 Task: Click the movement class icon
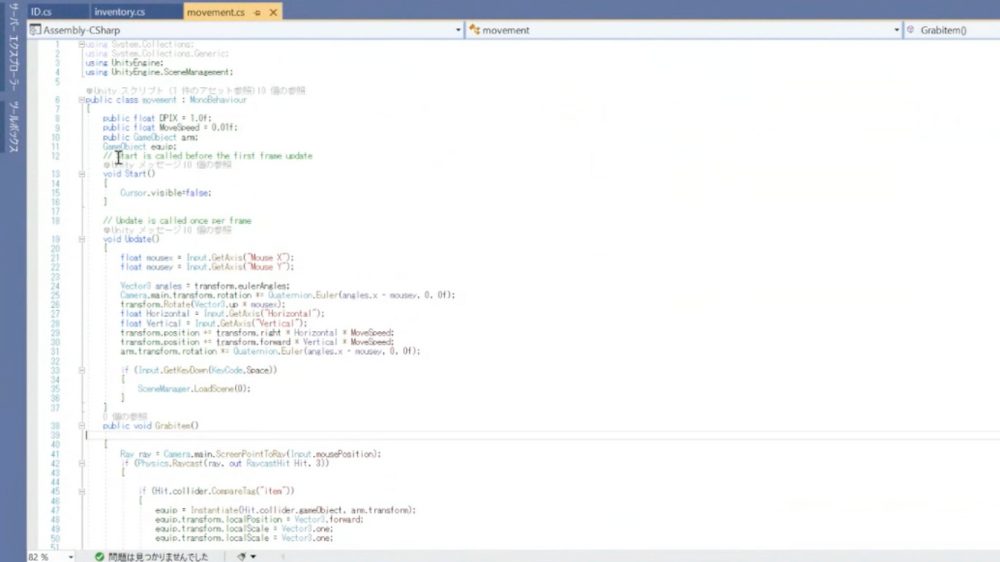coord(474,30)
